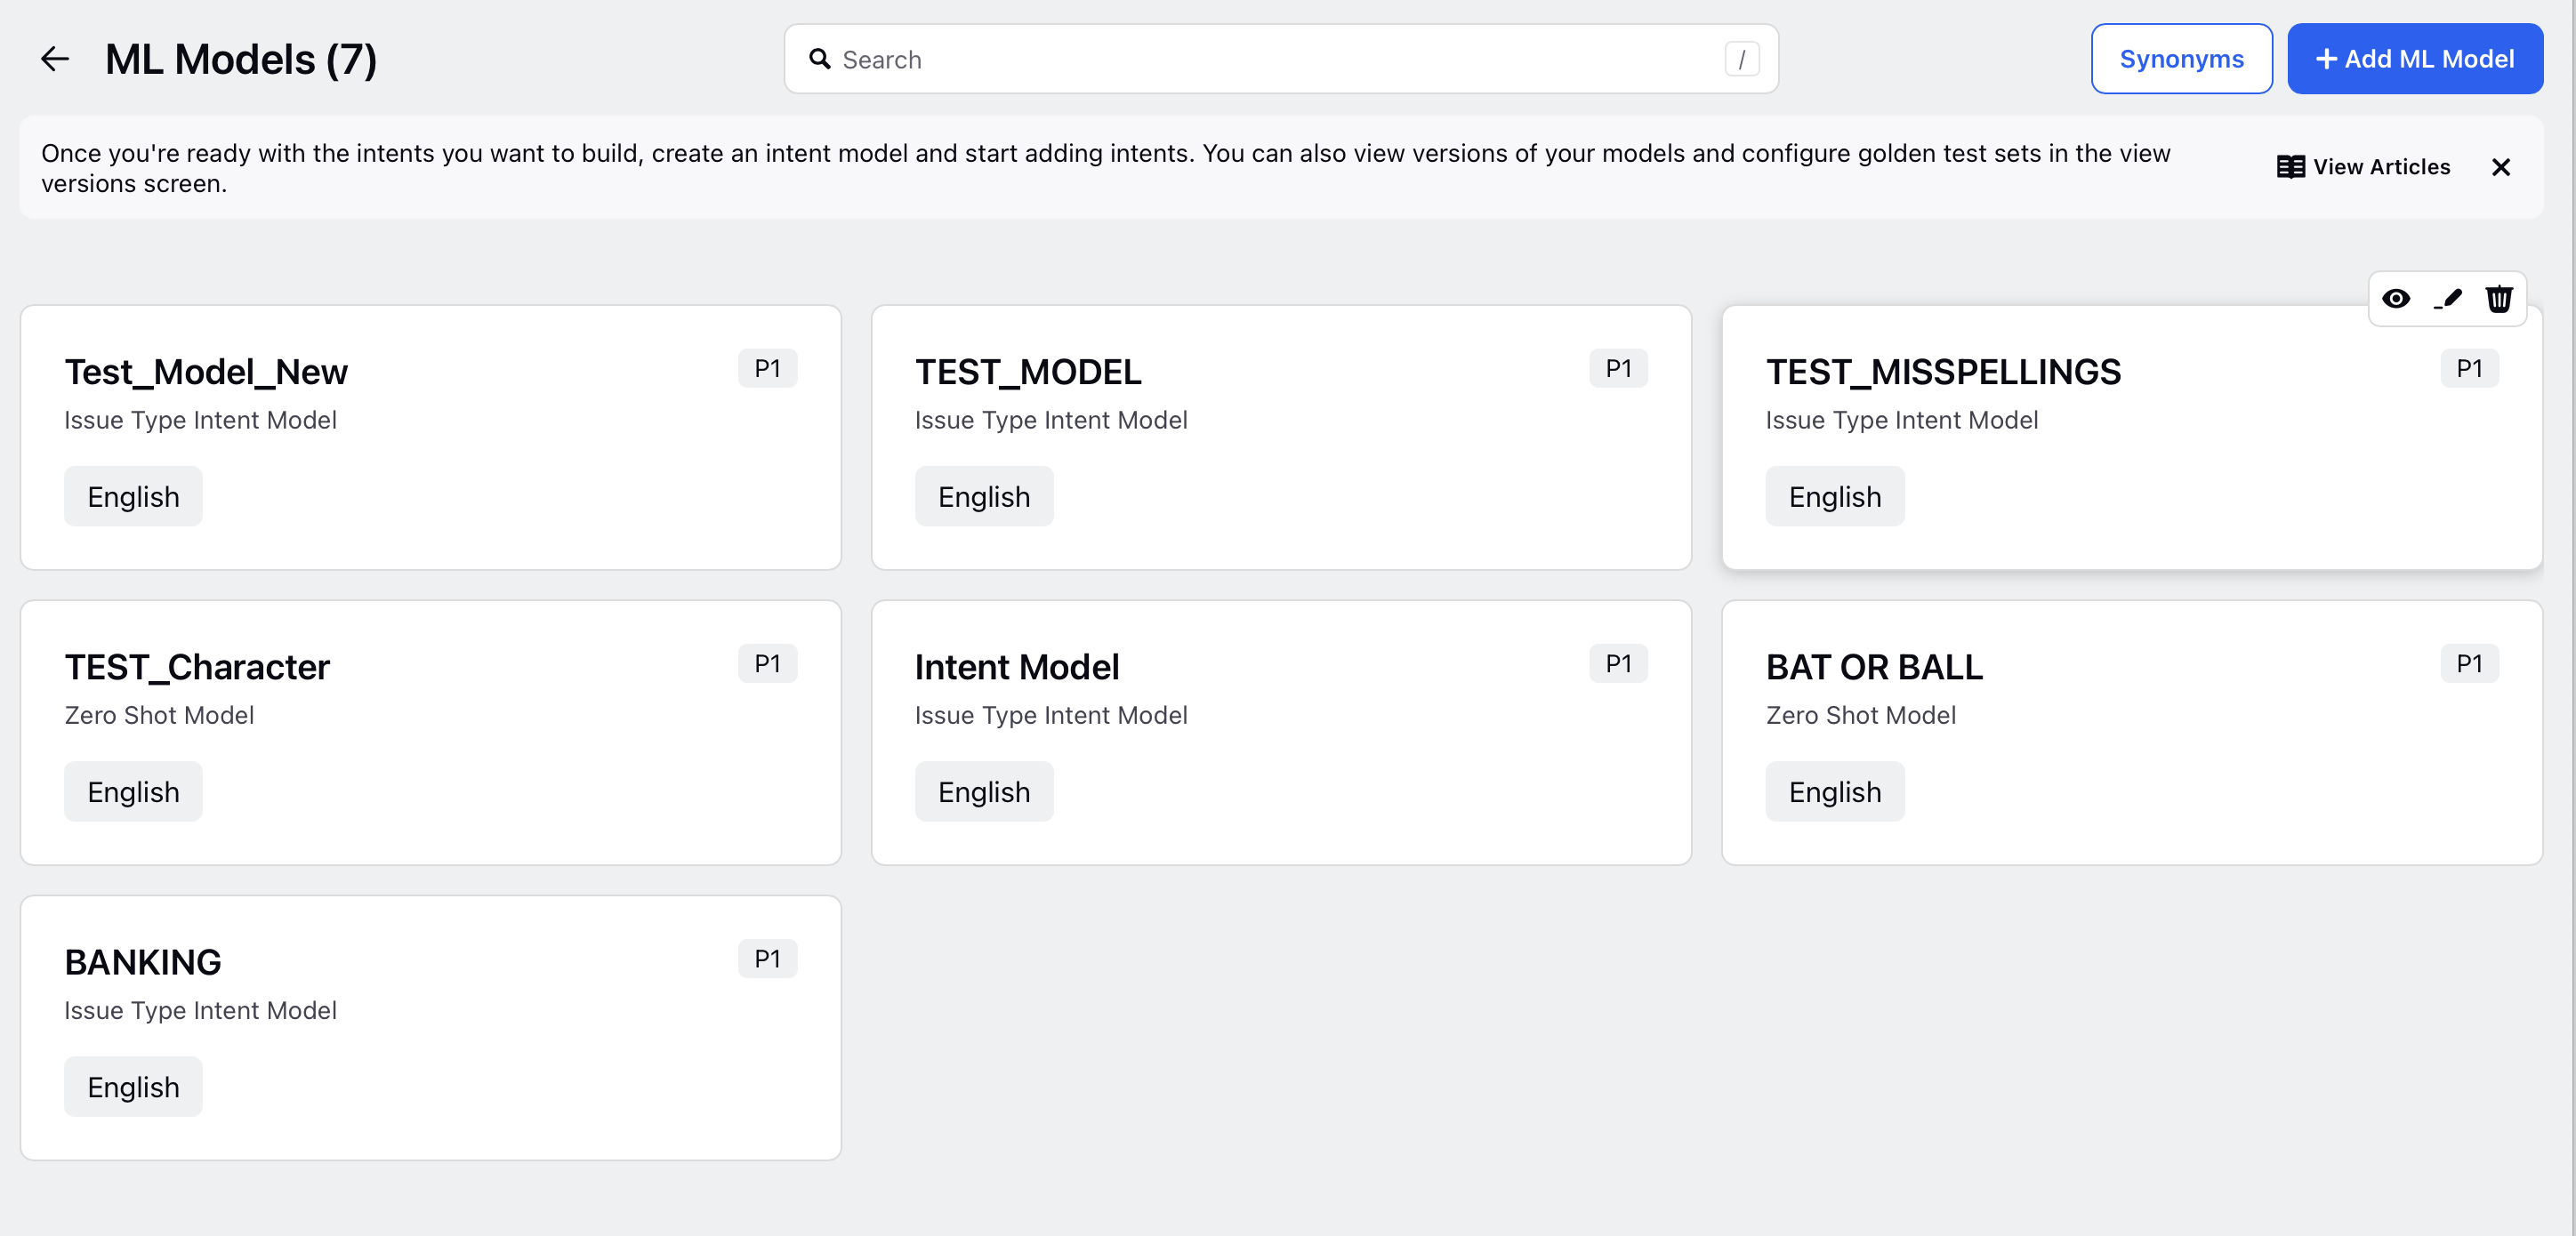Screen dimensions: 2576x1236
Task: View TEST_MISSPELLINGS model with eye icon
Action: pos(2396,298)
